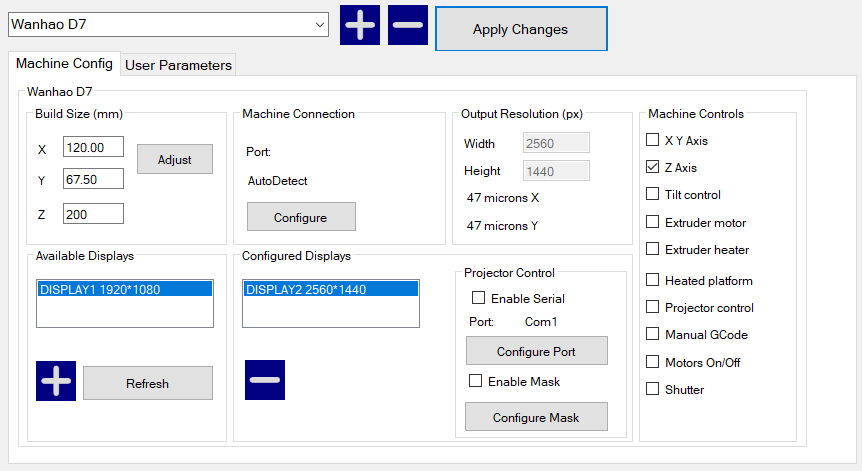Open machine connection Configure button
The height and width of the screenshot is (471, 862).
click(301, 217)
